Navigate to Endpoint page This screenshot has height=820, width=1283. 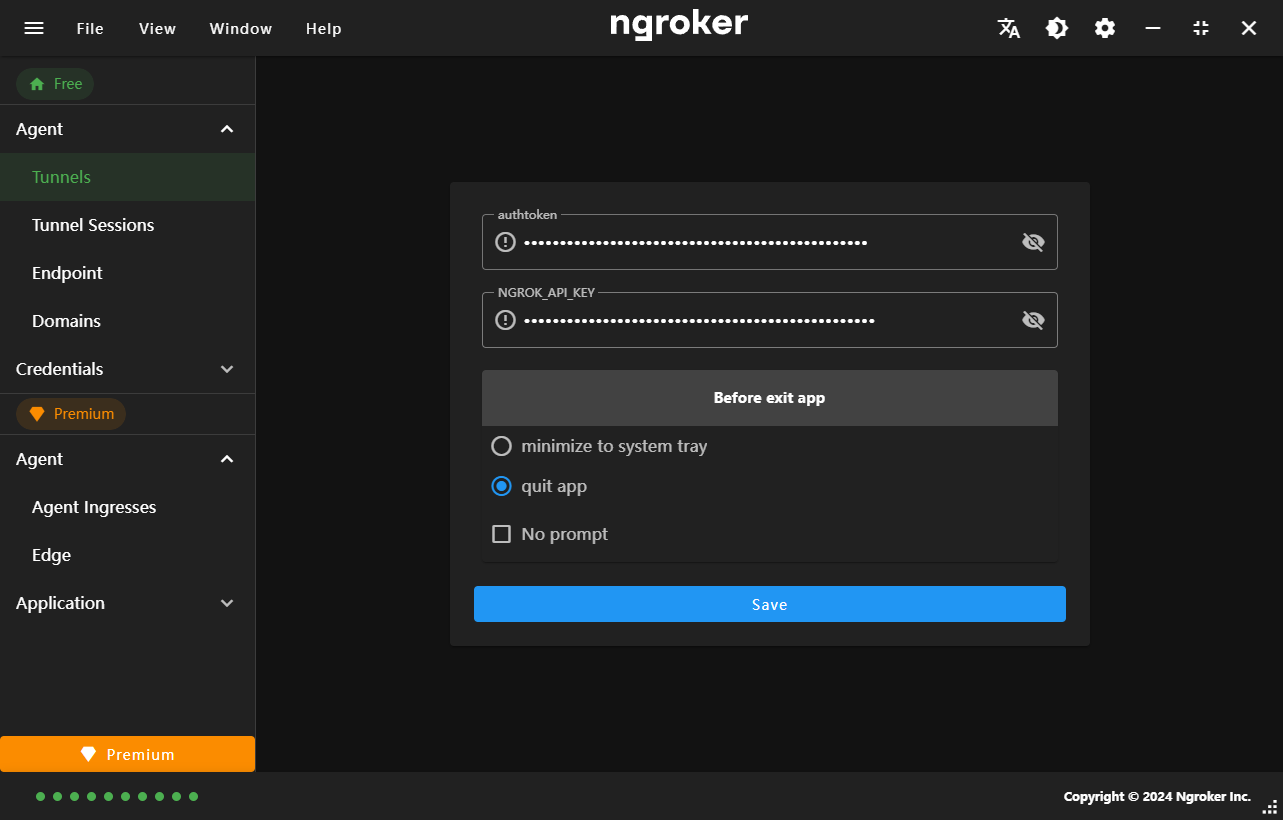tap(127, 273)
